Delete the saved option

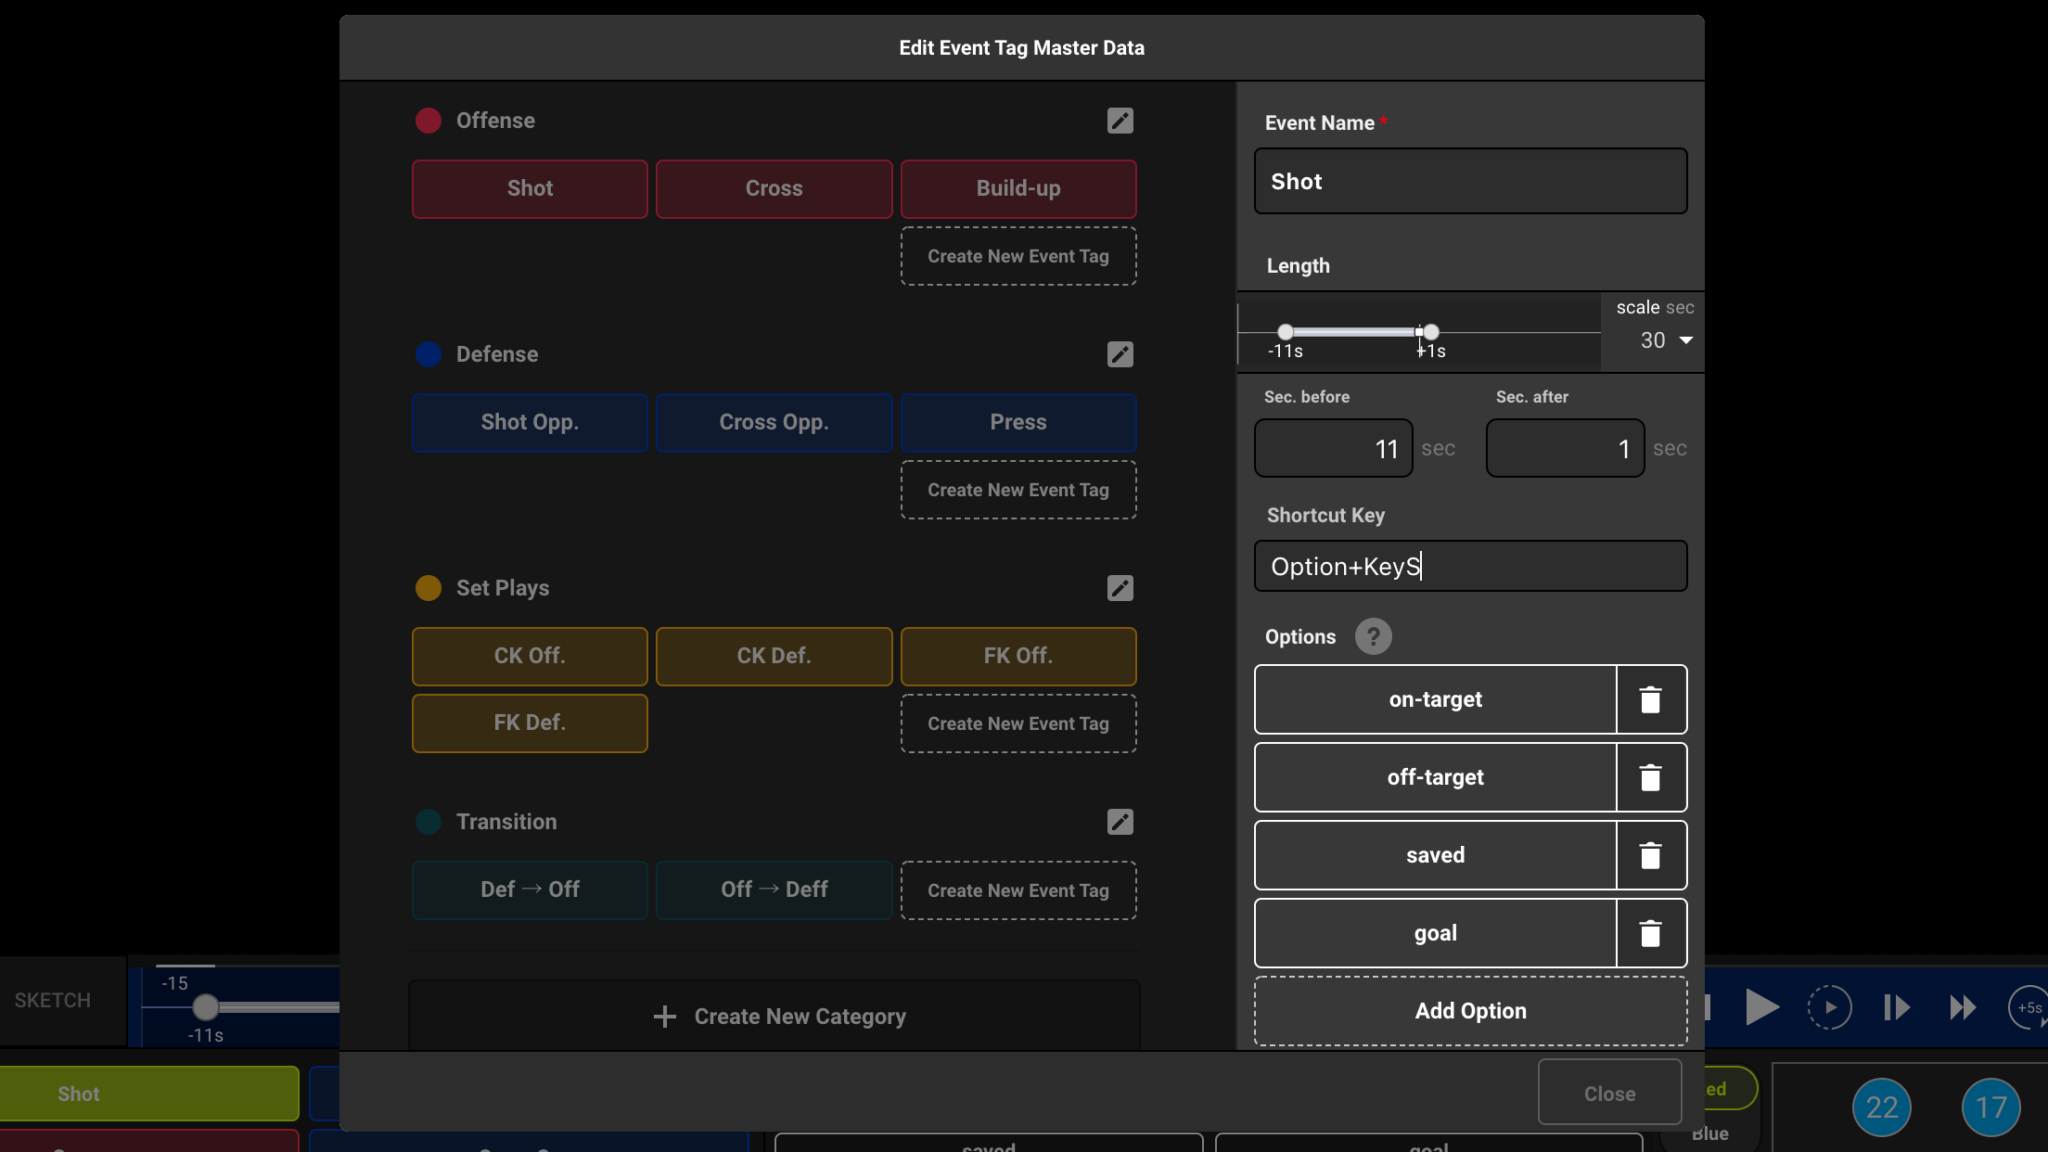point(1650,855)
